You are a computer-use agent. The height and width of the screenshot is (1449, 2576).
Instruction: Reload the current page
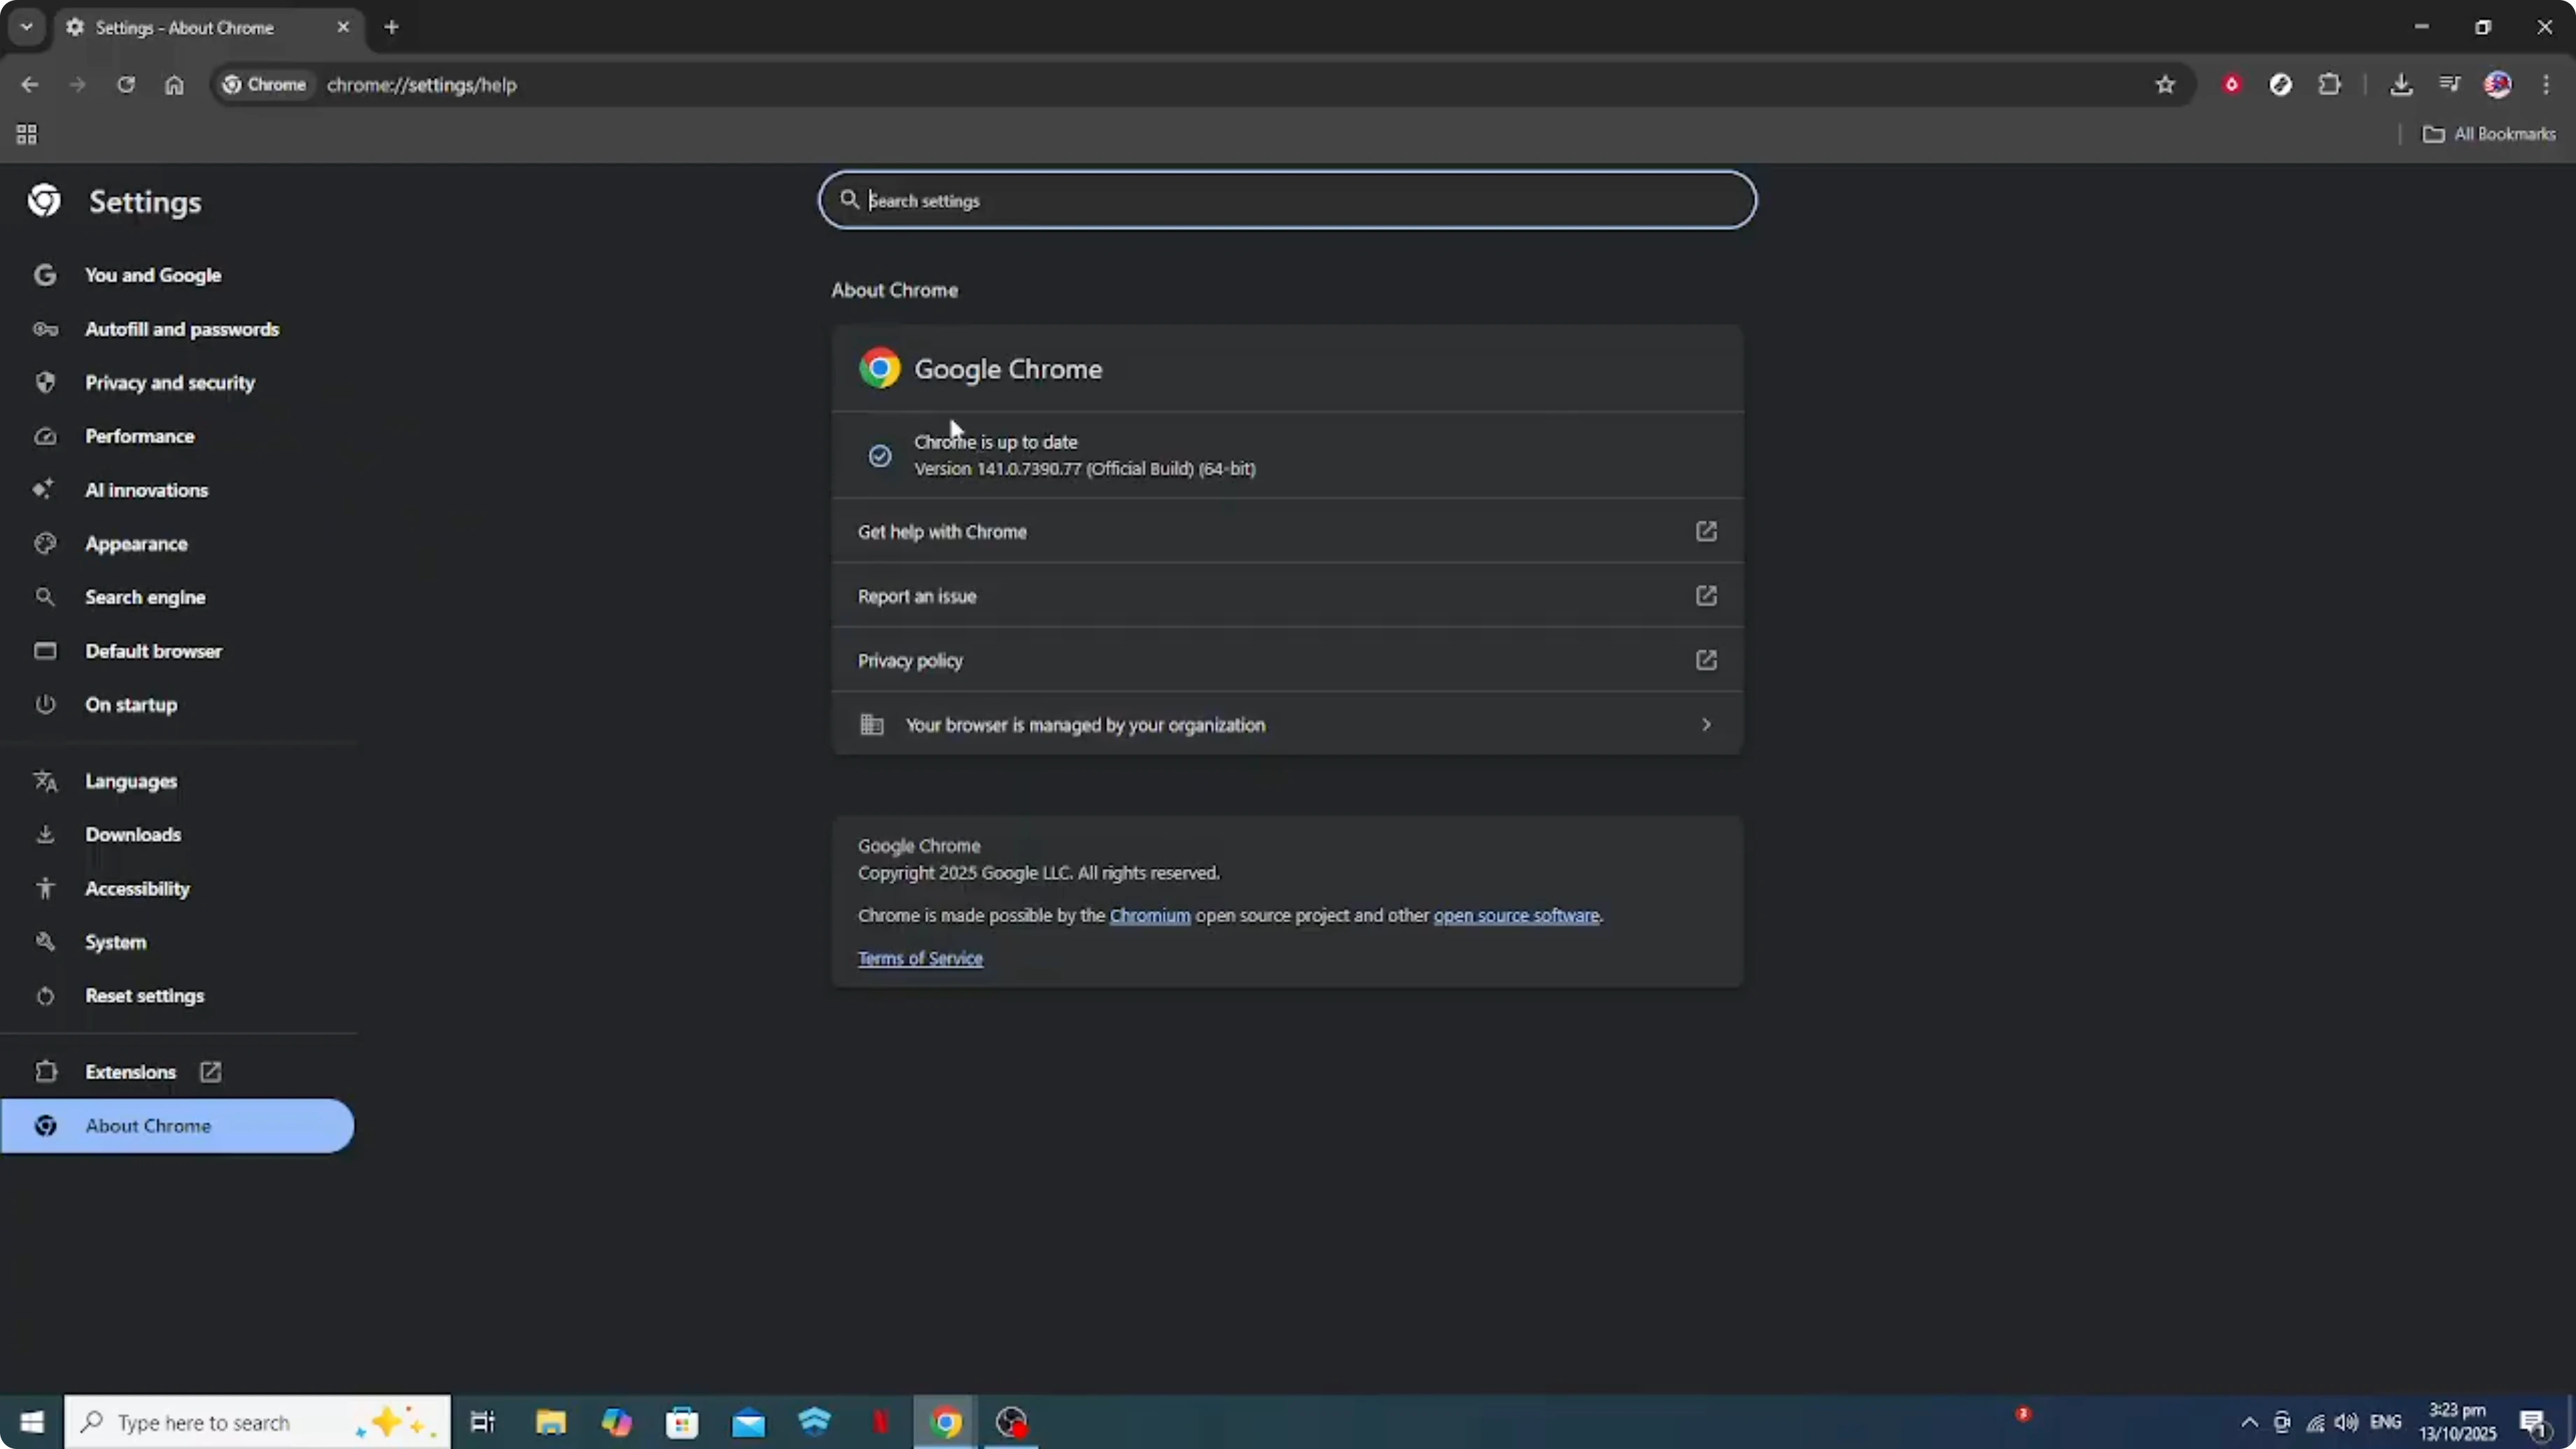[x=126, y=85]
